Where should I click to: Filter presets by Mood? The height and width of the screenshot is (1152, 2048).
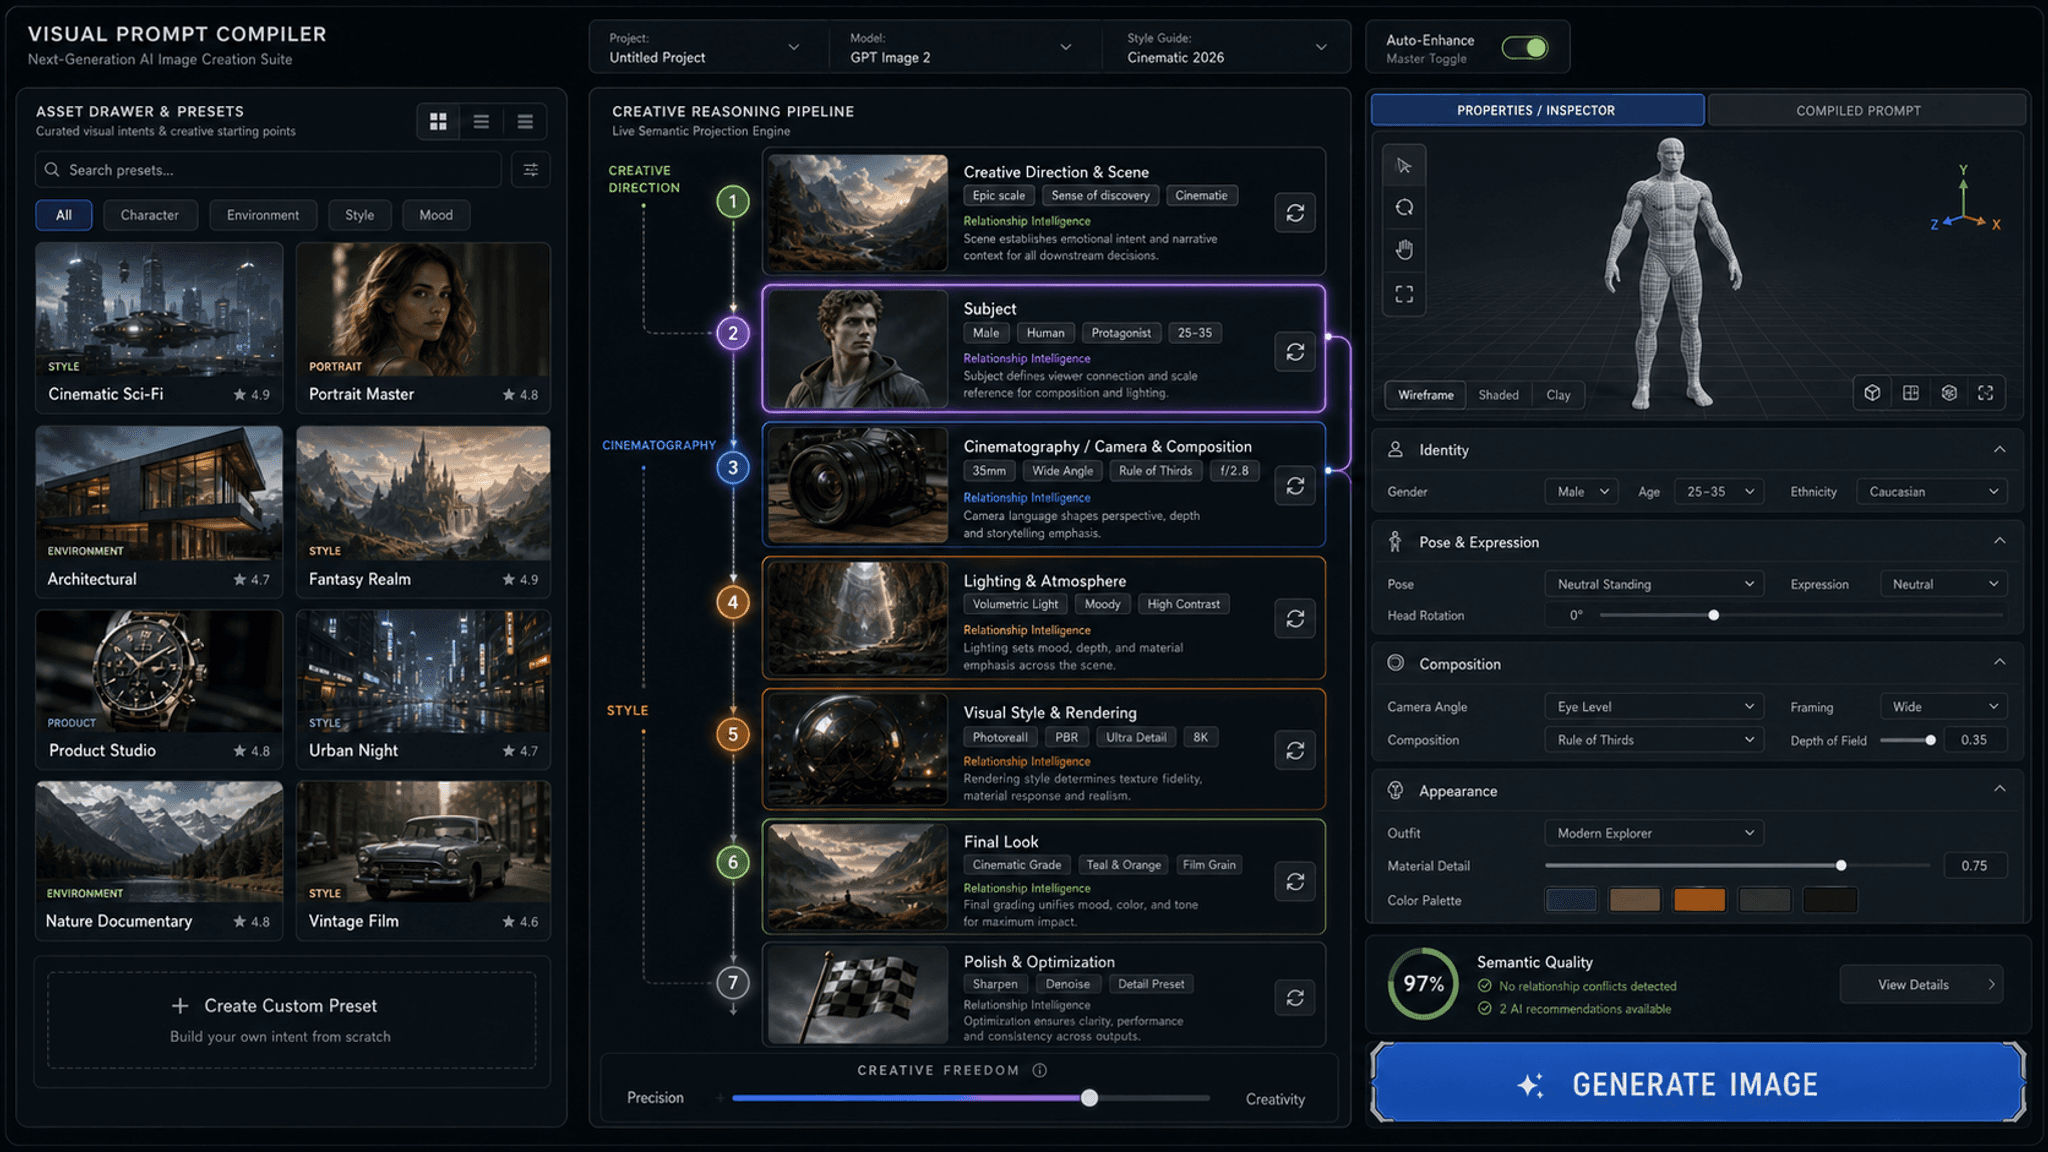tap(436, 215)
